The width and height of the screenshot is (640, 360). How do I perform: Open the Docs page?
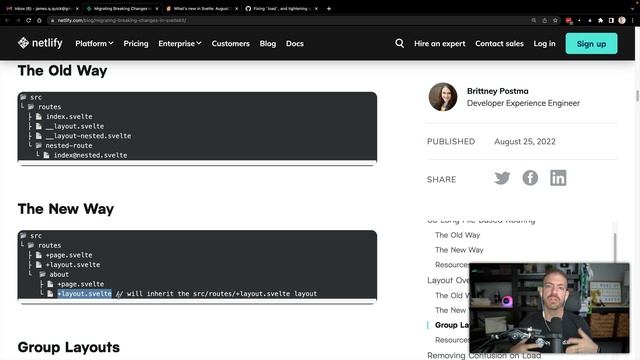(295, 43)
